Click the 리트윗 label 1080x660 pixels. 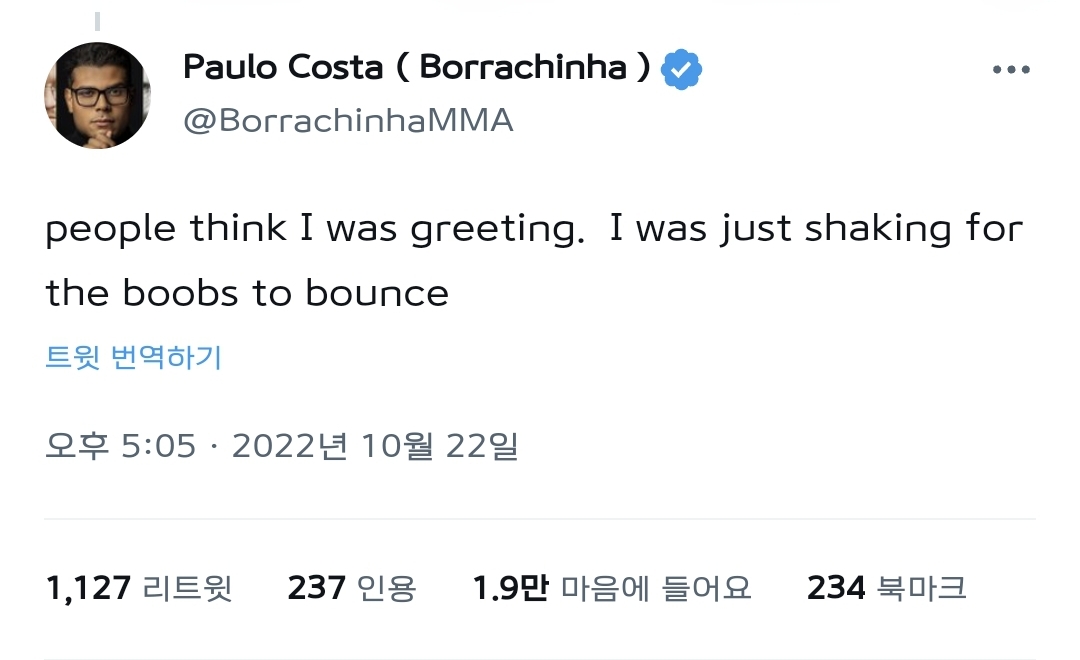tap(188, 588)
